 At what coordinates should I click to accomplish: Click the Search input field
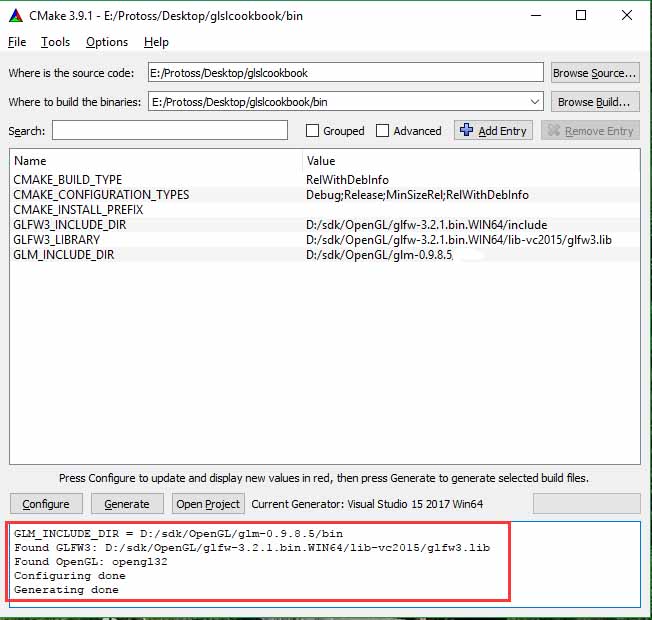170,130
